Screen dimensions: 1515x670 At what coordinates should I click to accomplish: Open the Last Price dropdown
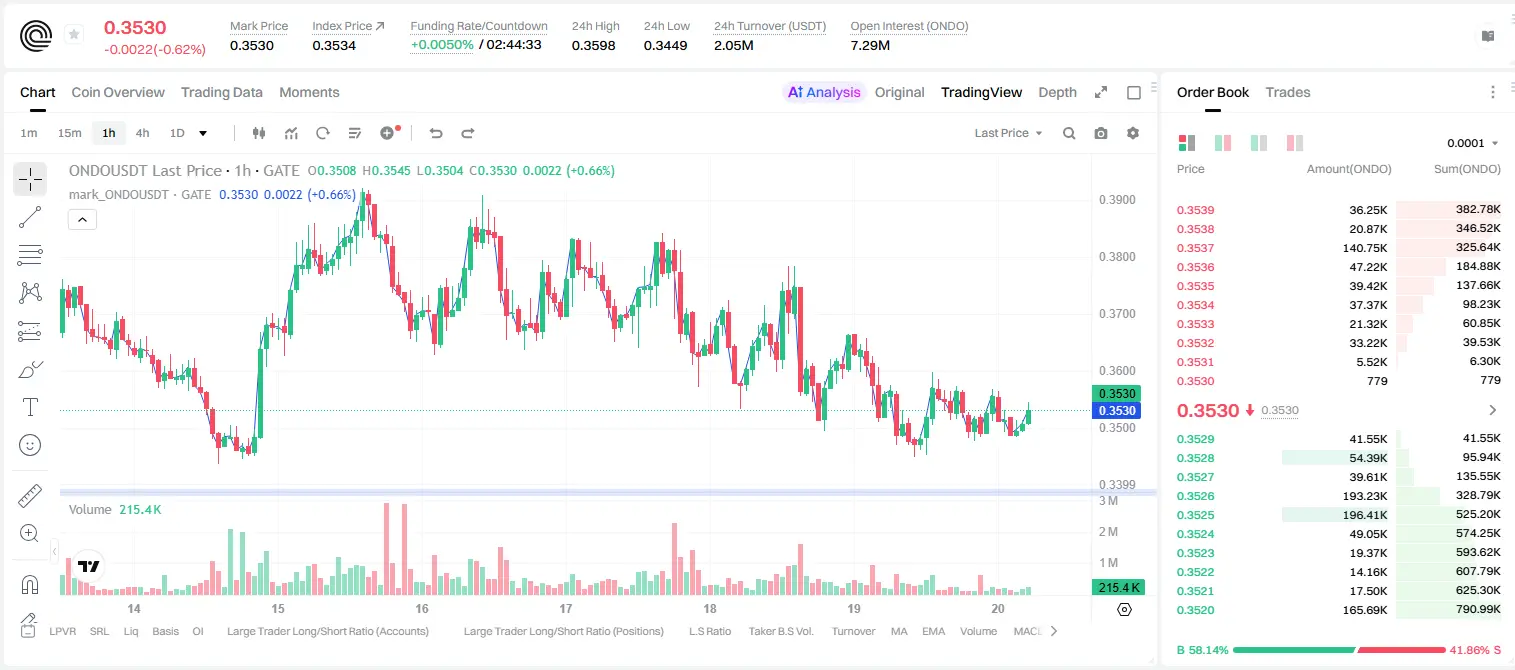pos(1008,133)
